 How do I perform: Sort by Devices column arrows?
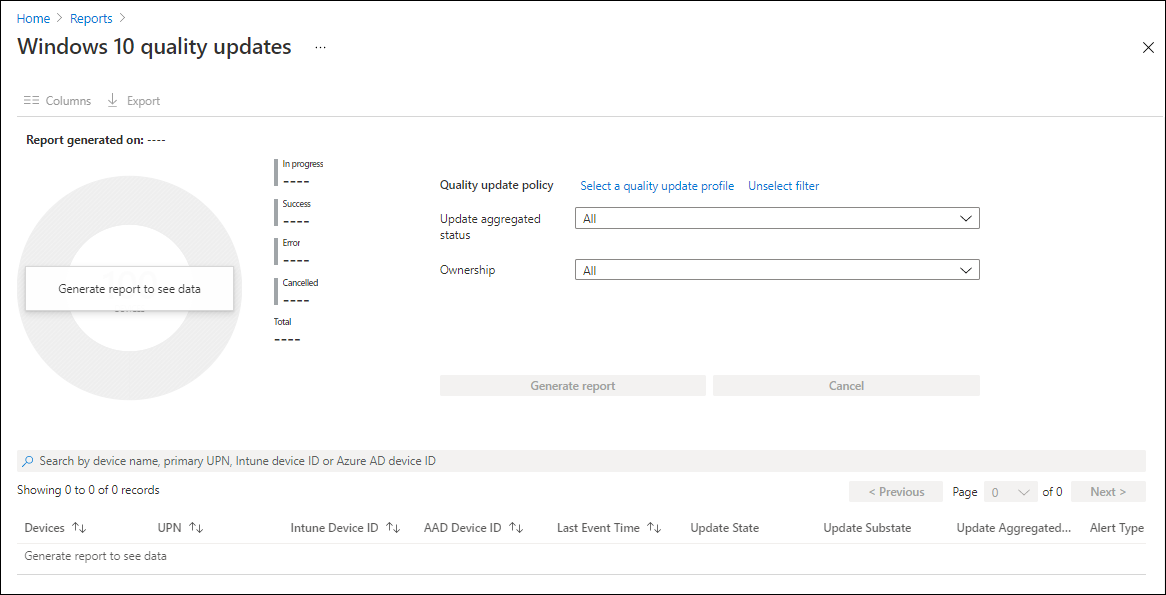pos(80,528)
